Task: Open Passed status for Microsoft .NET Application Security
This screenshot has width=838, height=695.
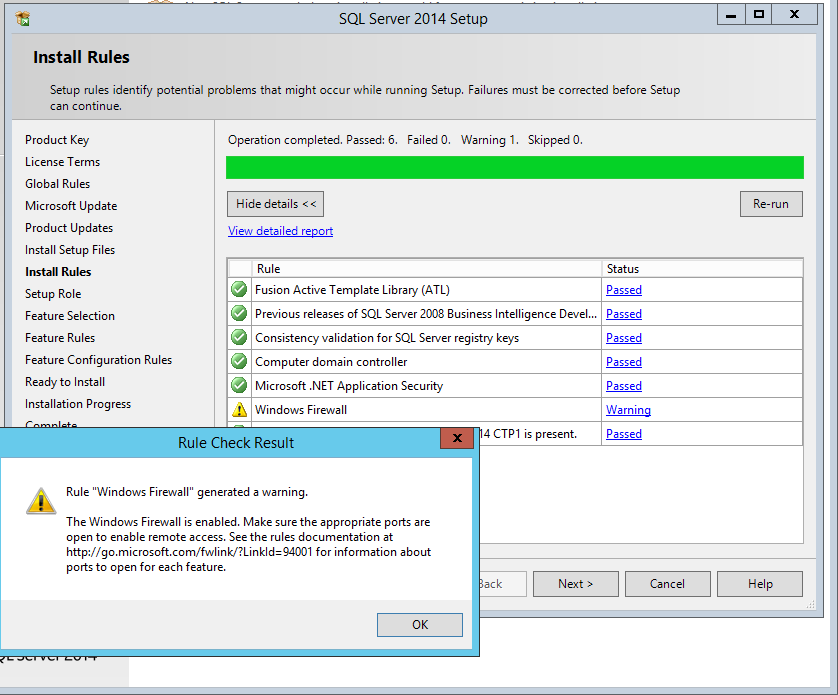Action: [624, 386]
